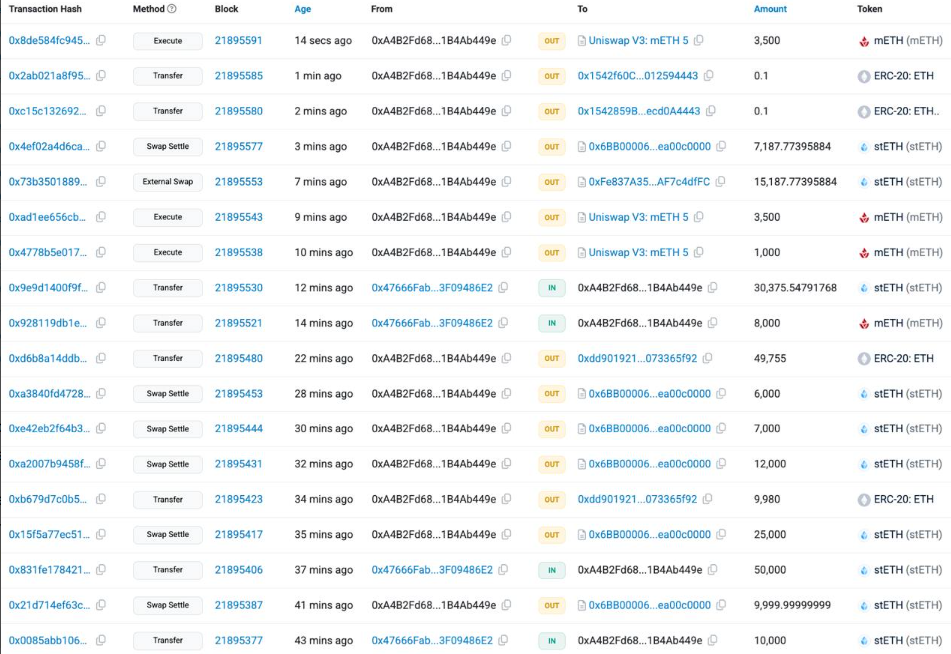
Task: Copy Uniswap V3 address in first row
Action: (x=699, y=40)
